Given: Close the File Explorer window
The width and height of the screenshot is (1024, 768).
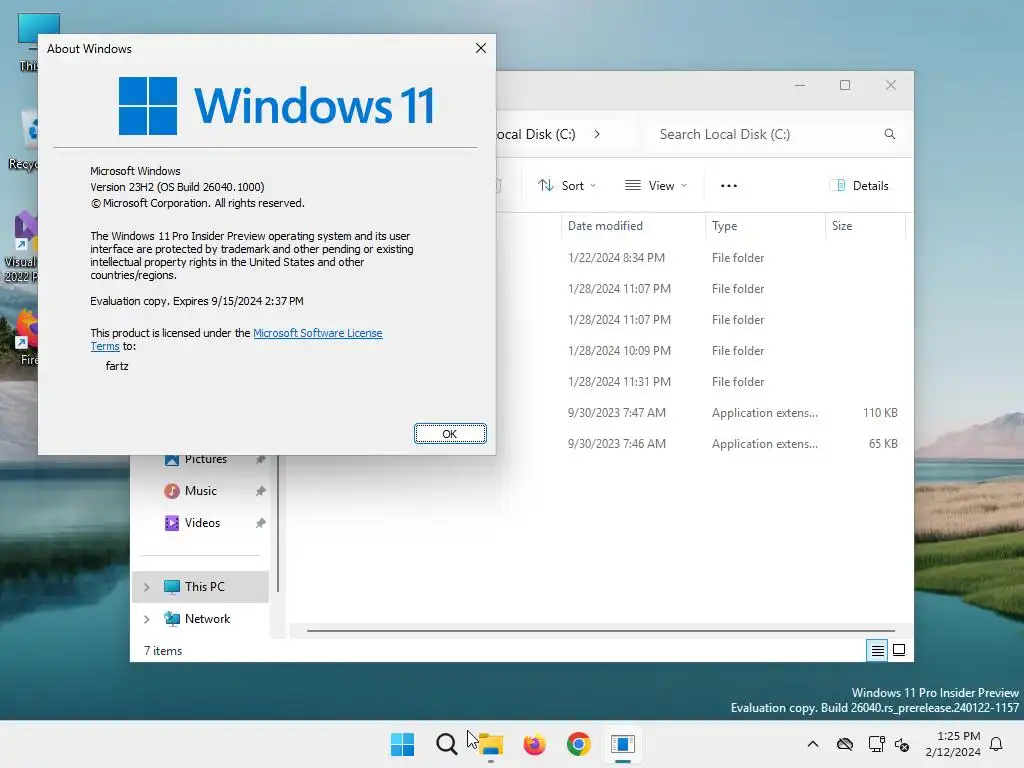Looking at the screenshot, I should (x=891, y=86).
